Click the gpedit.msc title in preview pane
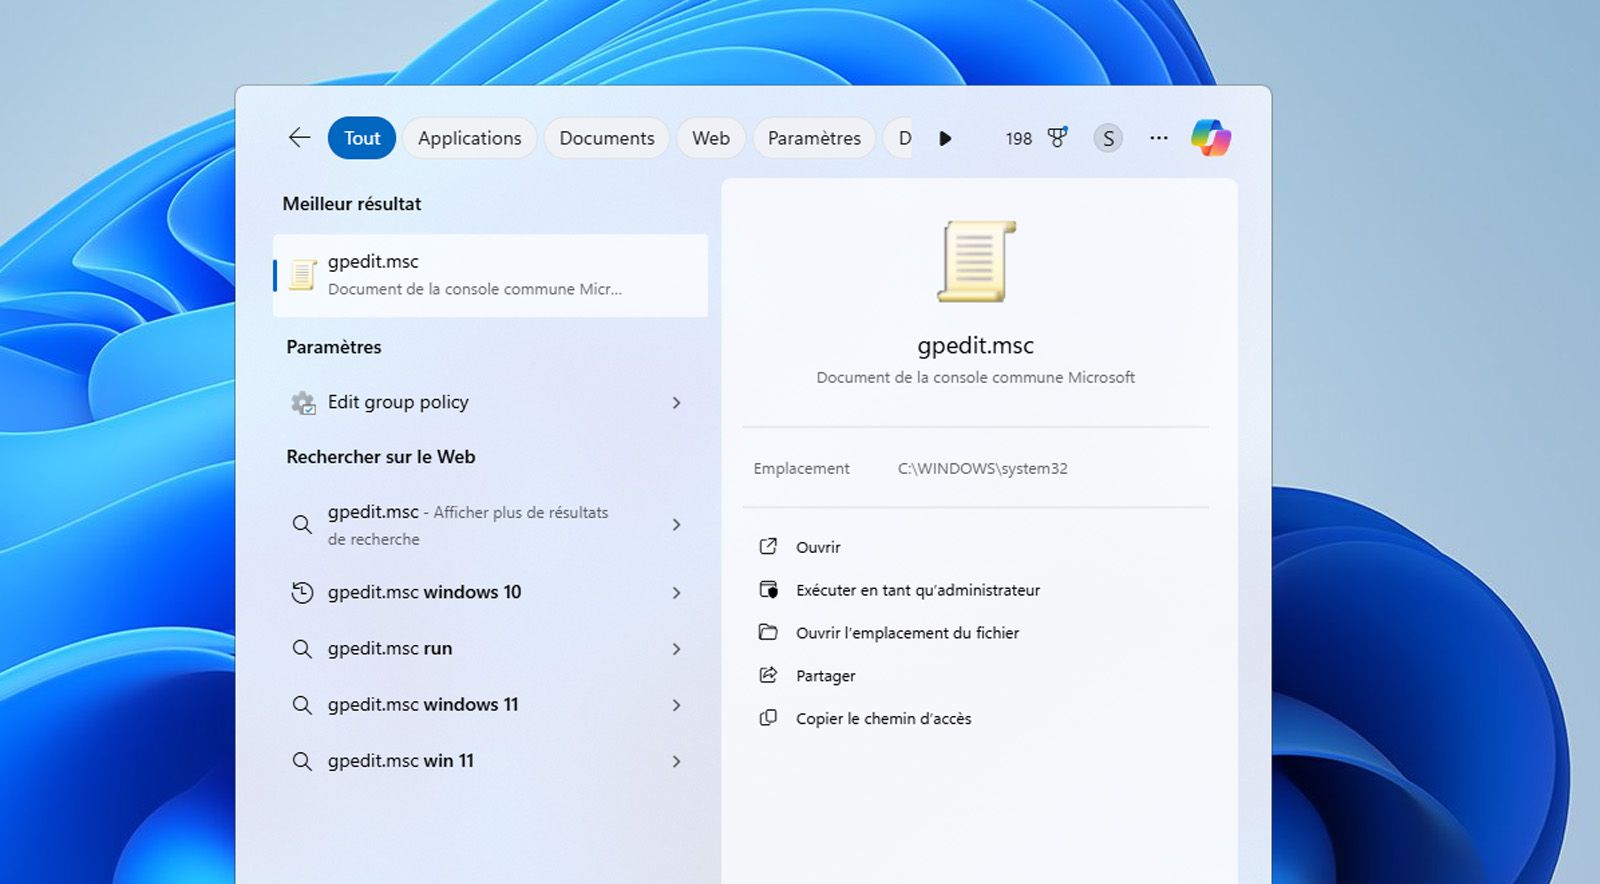1600x884 pixels. [975, 346]
